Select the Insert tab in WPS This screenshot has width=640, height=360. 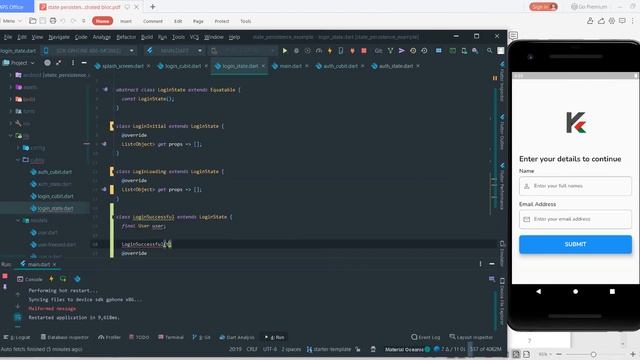click(126, 21)
